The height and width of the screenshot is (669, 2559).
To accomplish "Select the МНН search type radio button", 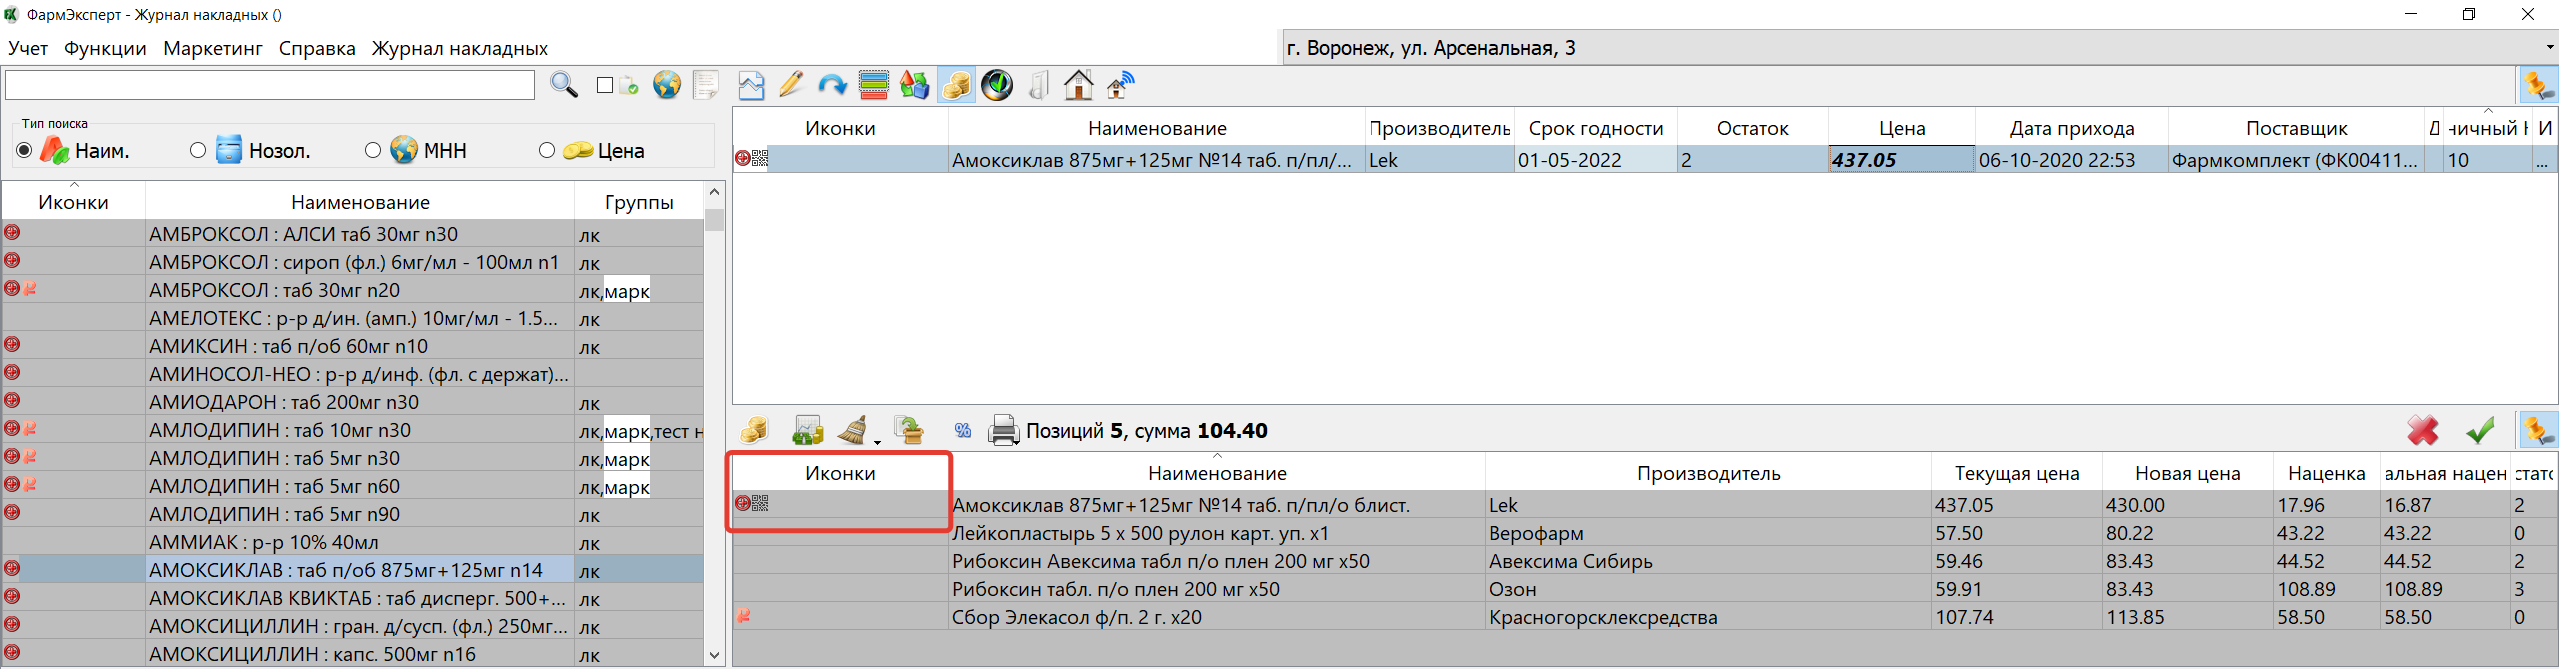I will pyautogui.click(x=373, y=151).
